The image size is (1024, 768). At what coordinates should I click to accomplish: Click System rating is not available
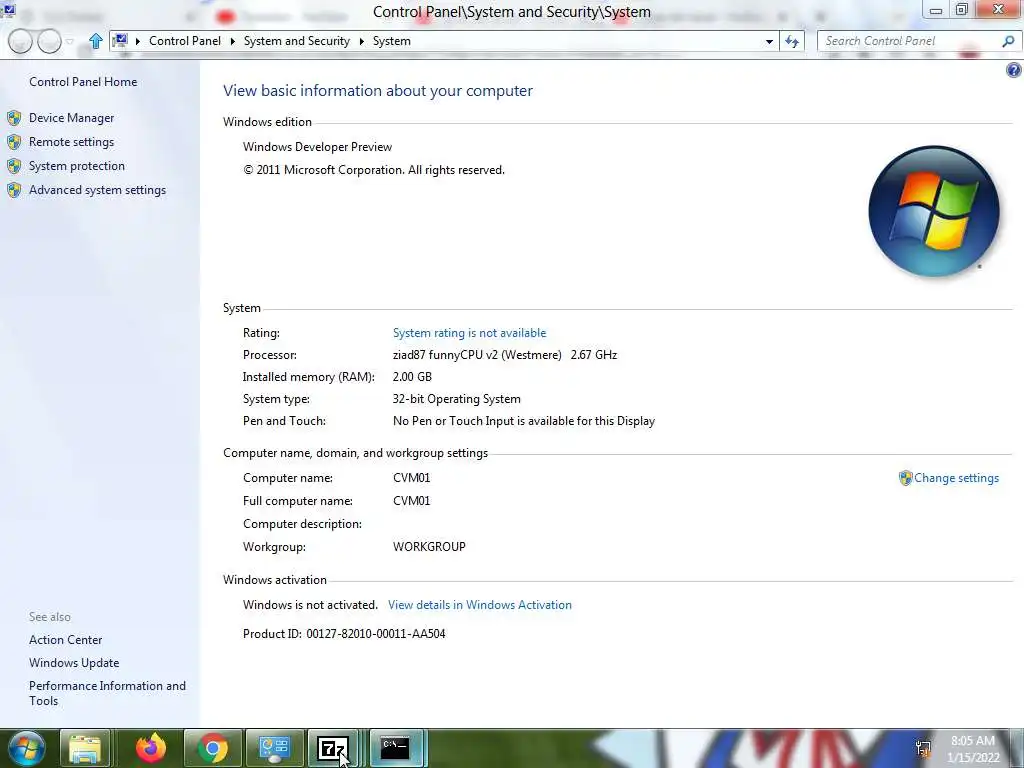tap(469, 333)
